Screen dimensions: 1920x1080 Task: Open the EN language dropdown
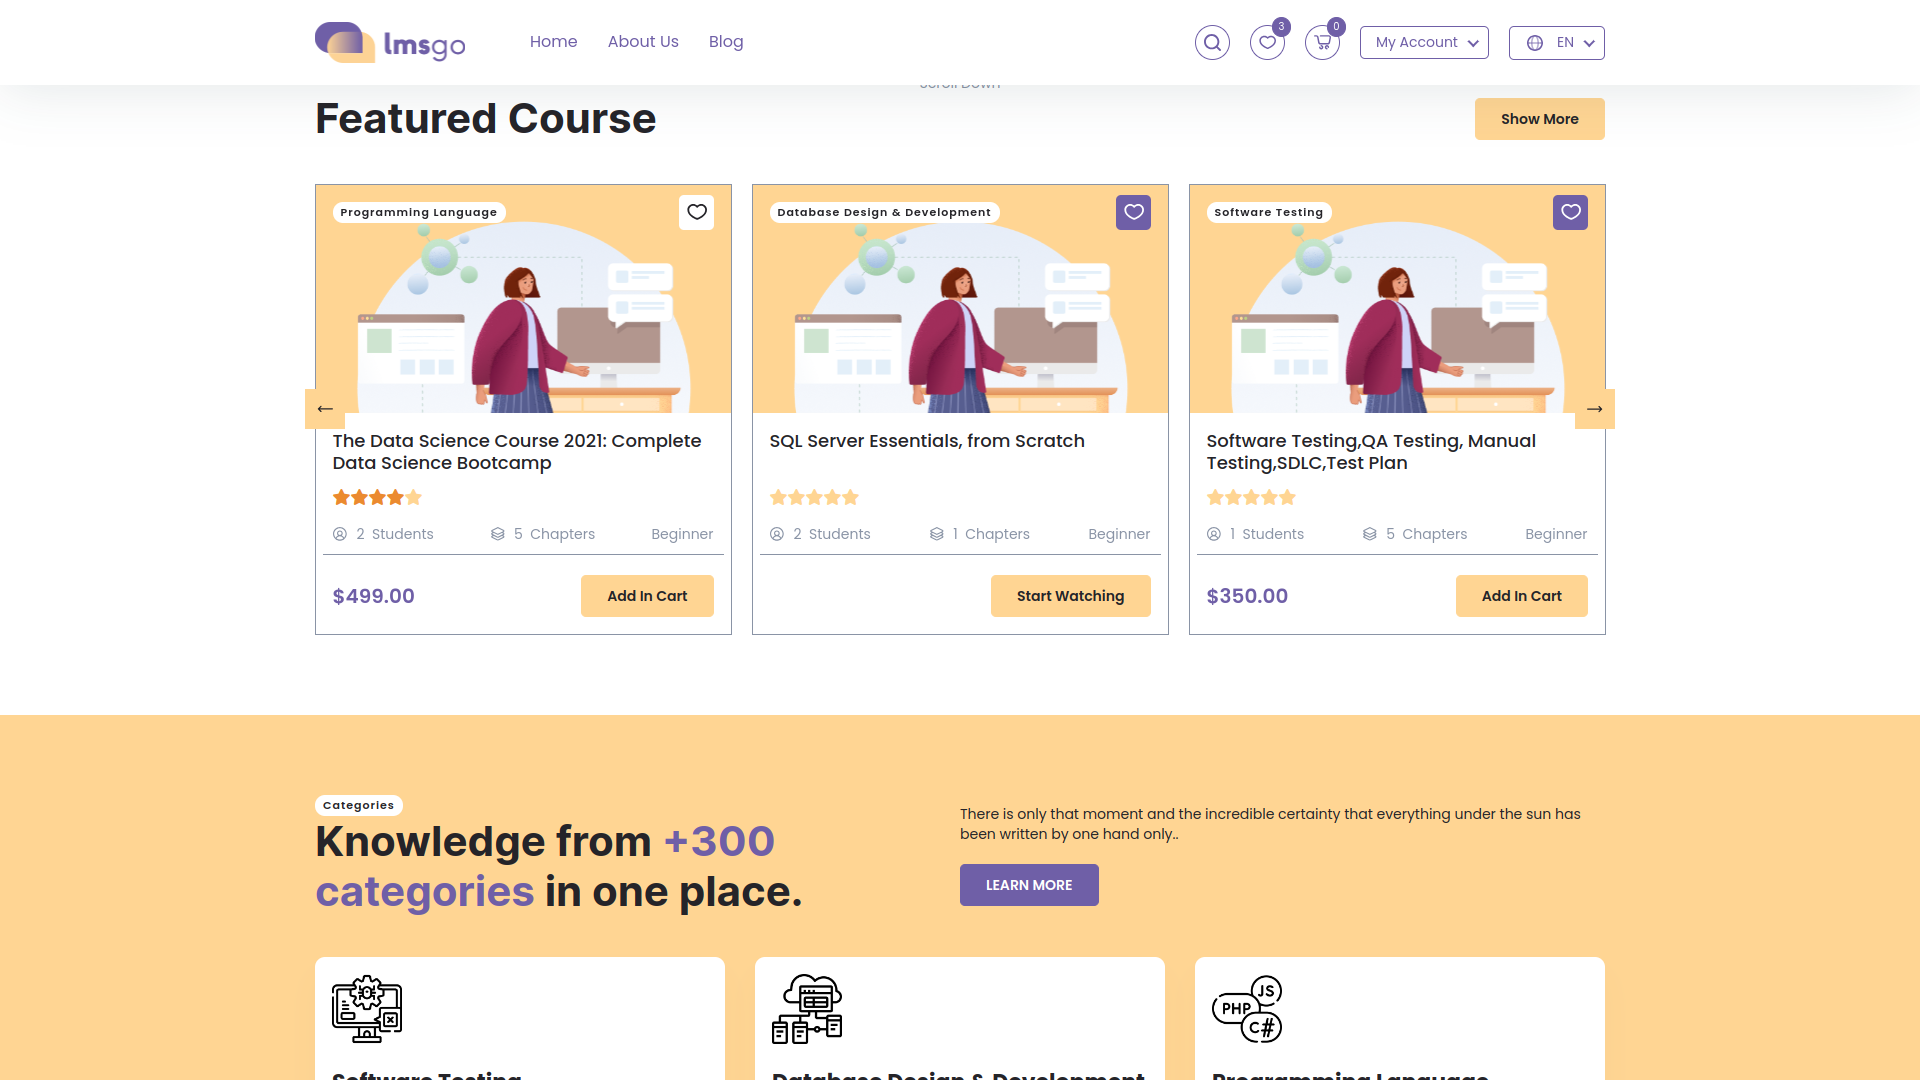coord(1557,42)
